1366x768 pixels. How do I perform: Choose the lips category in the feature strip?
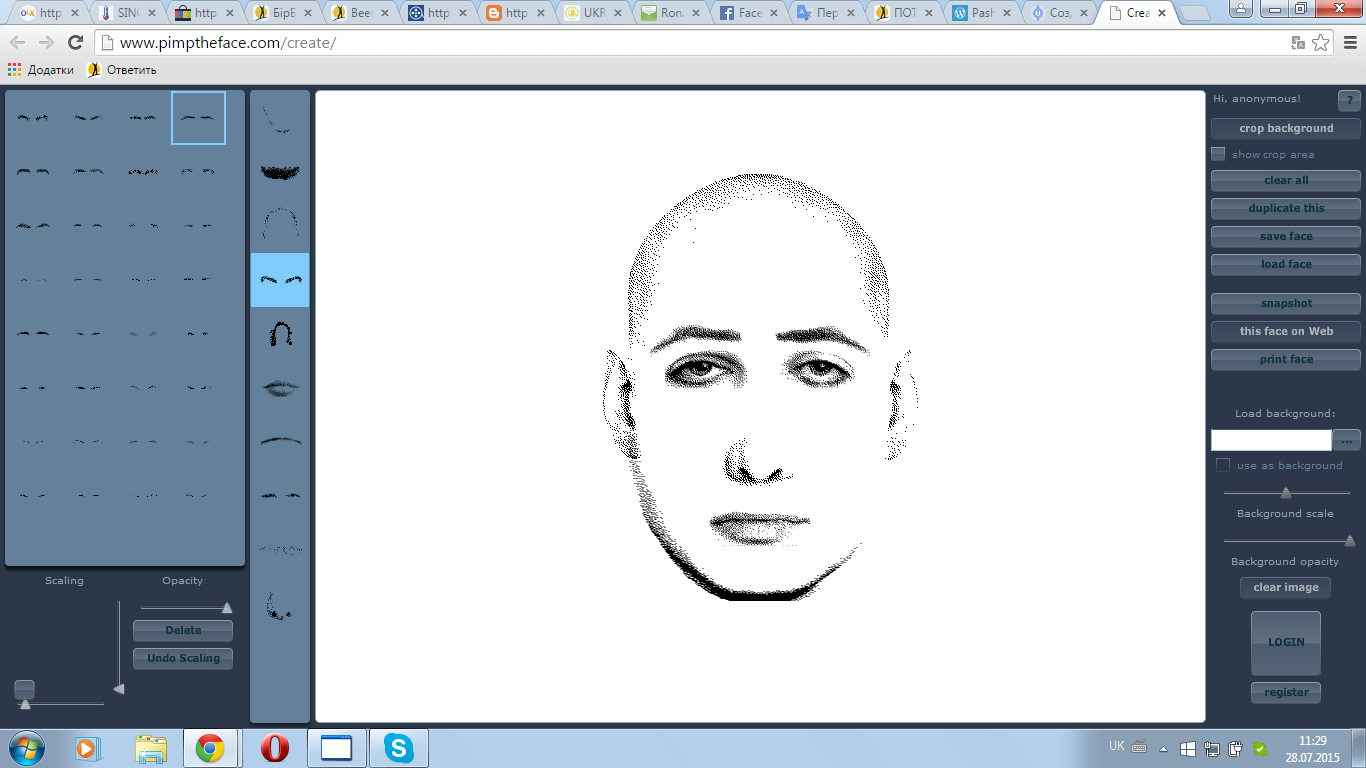[280, 388]
